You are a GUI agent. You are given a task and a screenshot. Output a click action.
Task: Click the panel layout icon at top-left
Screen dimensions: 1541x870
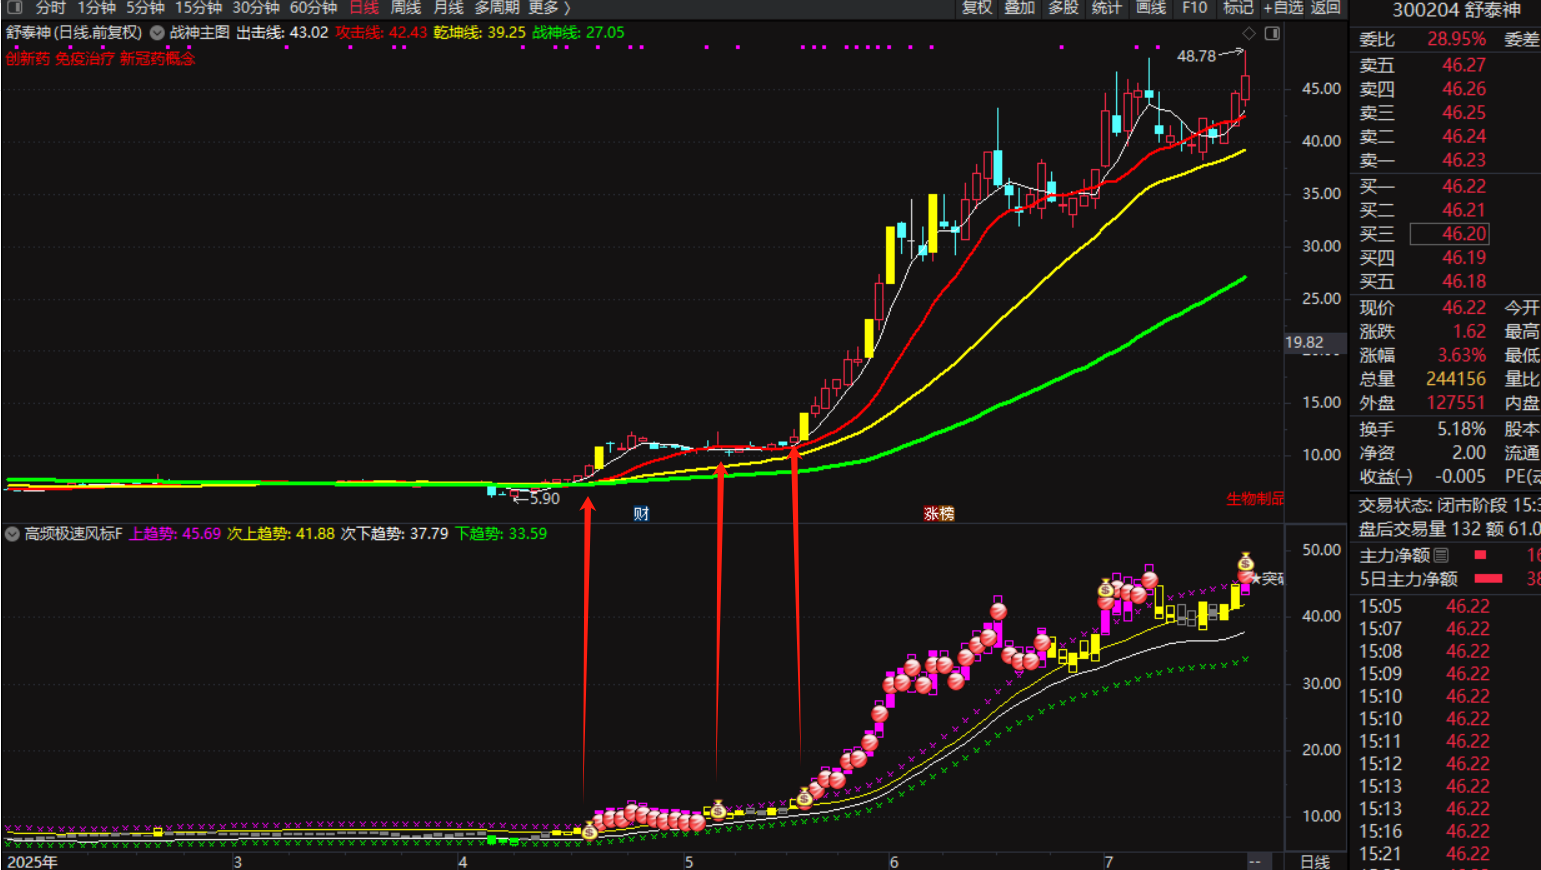(14, 7)
